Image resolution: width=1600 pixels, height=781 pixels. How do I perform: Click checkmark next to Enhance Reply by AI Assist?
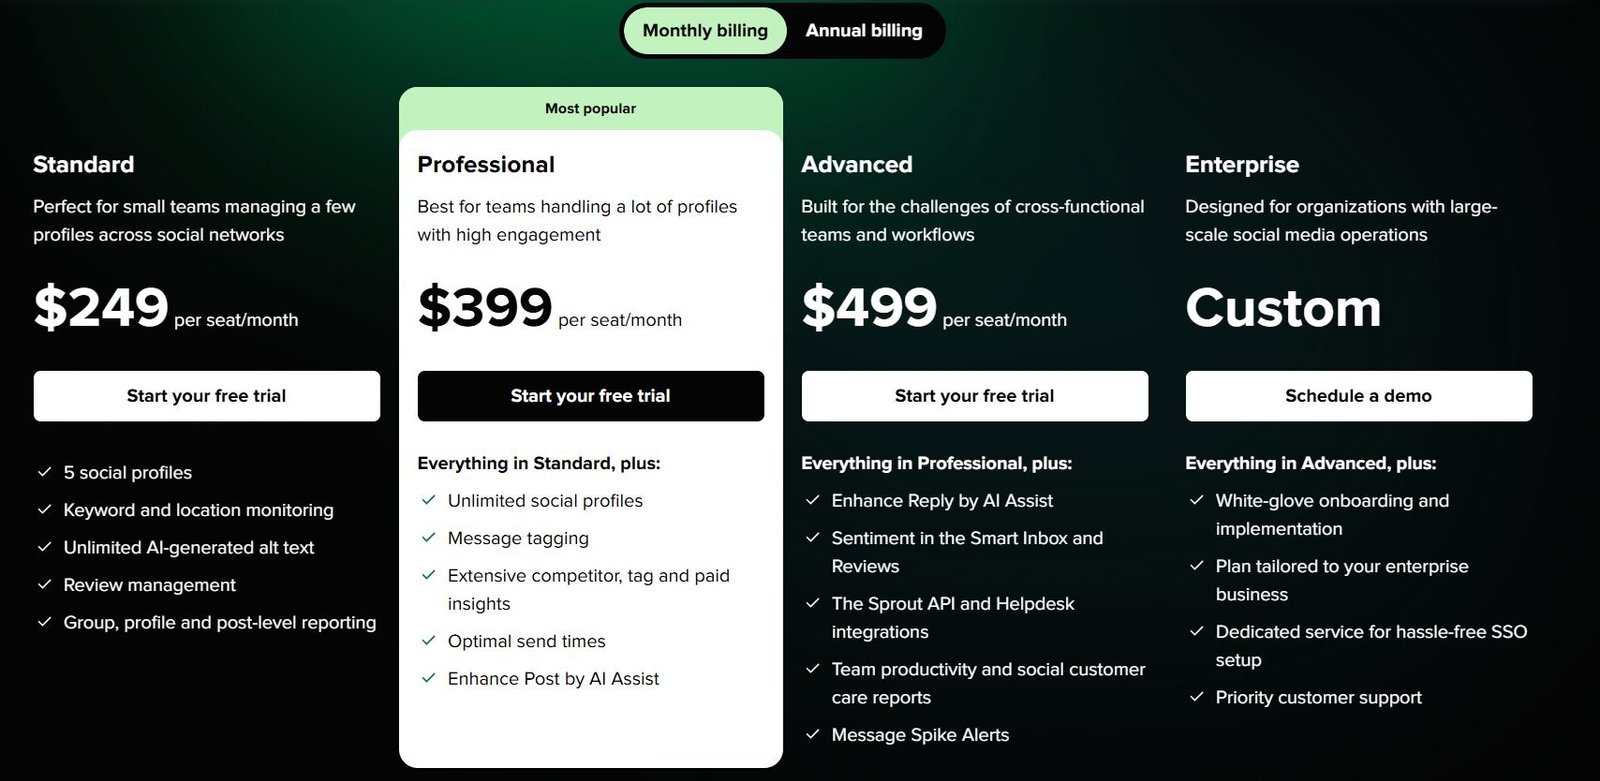pos(812,500)
